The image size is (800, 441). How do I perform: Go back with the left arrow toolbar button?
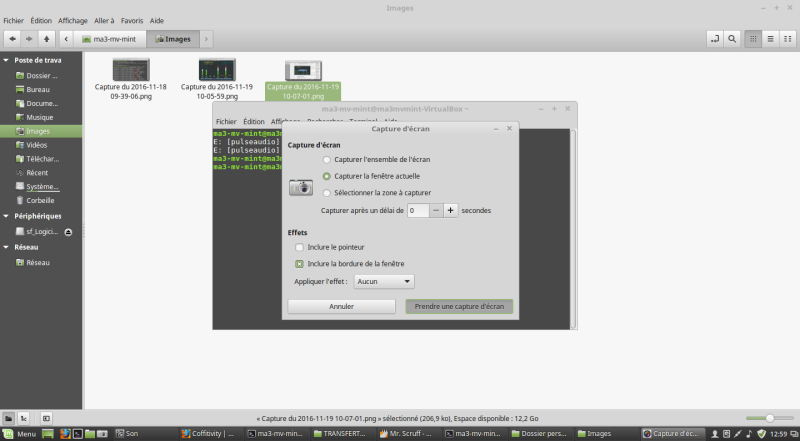coord(12,39)
